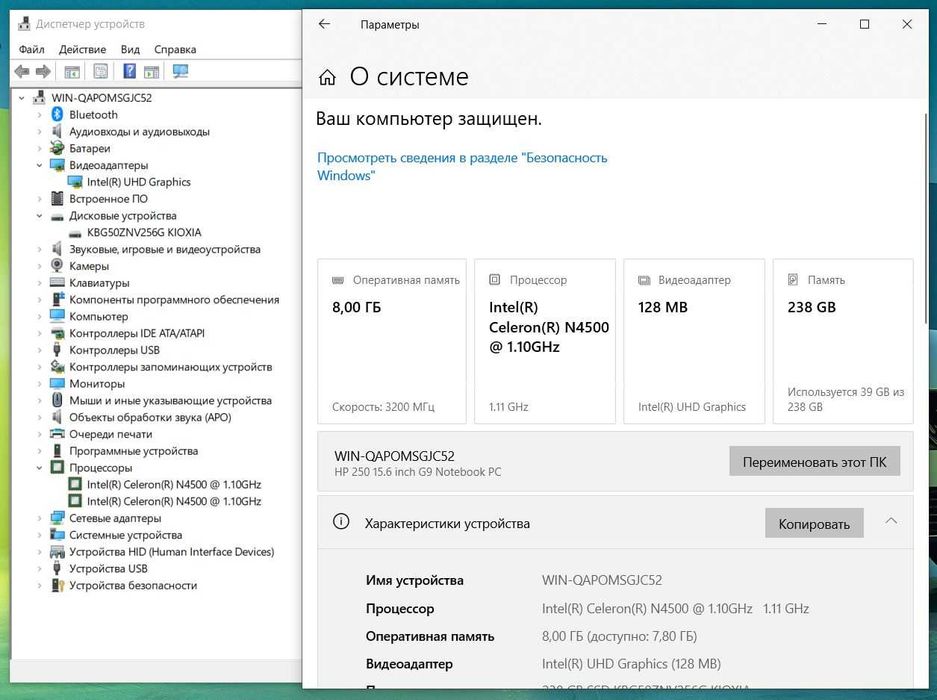The height and width of the screenshot is (700, 937).
Task: Click the Батареи battery icon
Action: coord(57,148)
